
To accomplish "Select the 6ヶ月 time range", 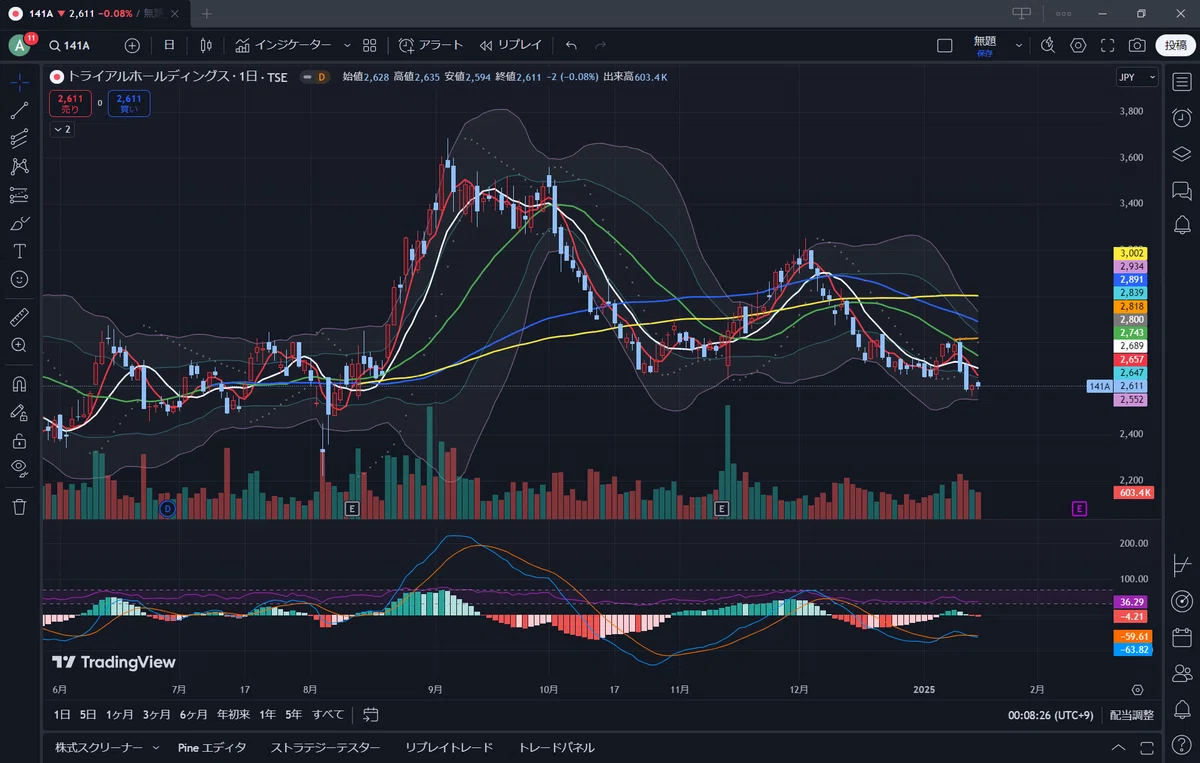I will pyautogui.click(x=193, y=715).
